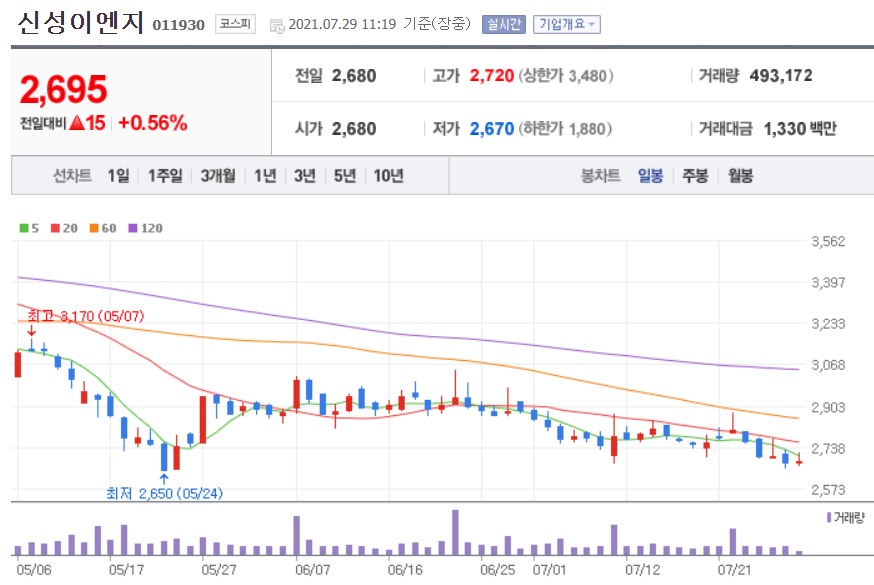Click the 실시간 real-time button
Viewport: 874px width, 585px height.
(503, 25)
